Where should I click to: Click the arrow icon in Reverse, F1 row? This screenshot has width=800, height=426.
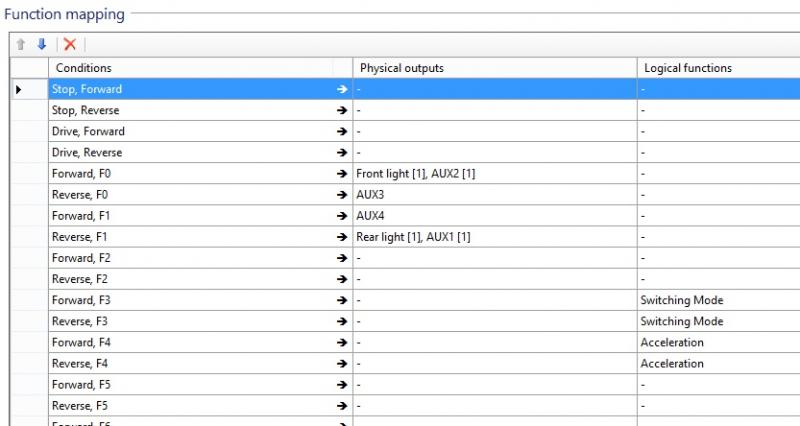point(342,237)
